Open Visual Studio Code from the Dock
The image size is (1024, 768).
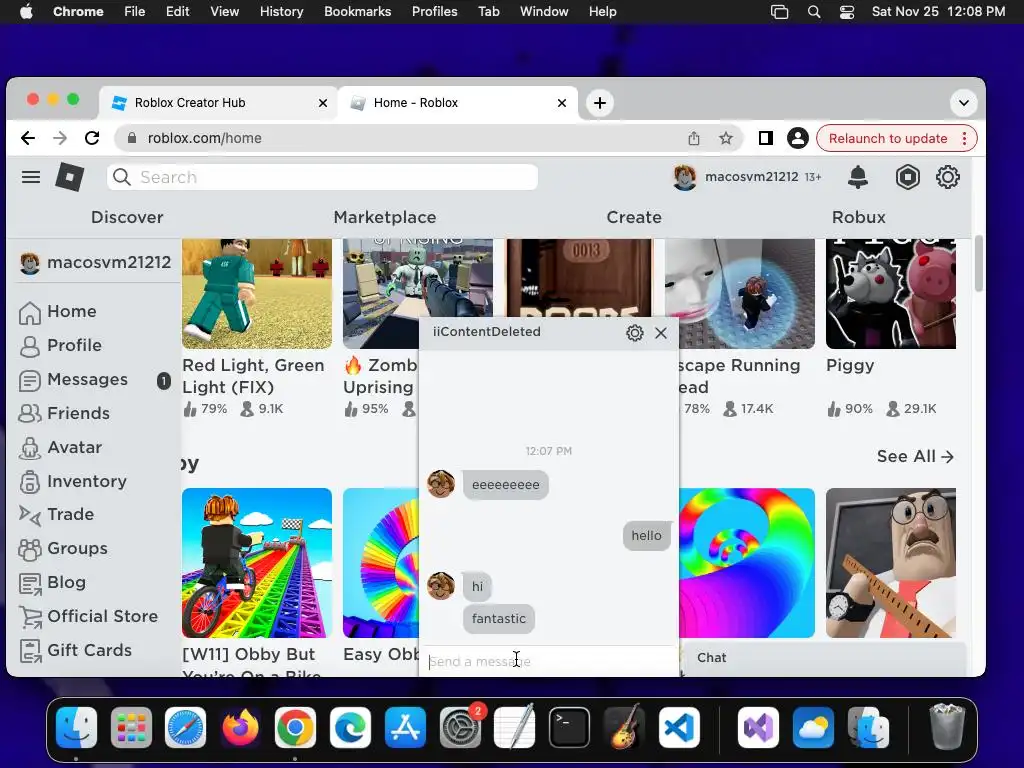point(679,728)
